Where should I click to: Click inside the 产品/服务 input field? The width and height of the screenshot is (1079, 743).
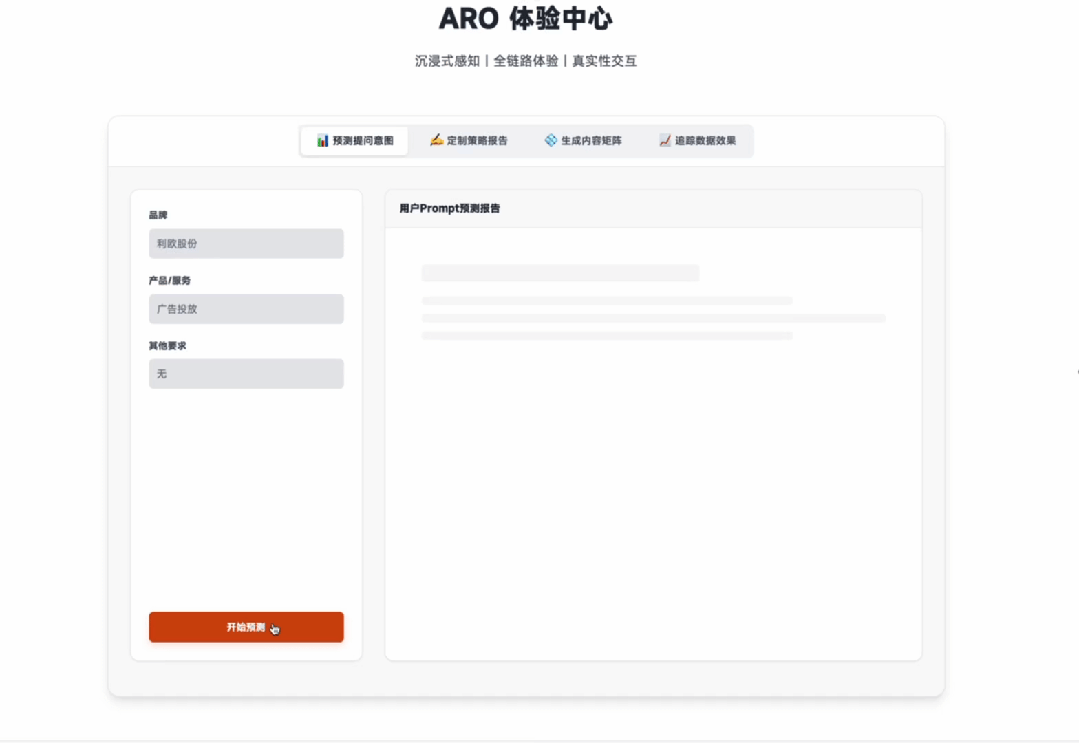tap(246, 309)
